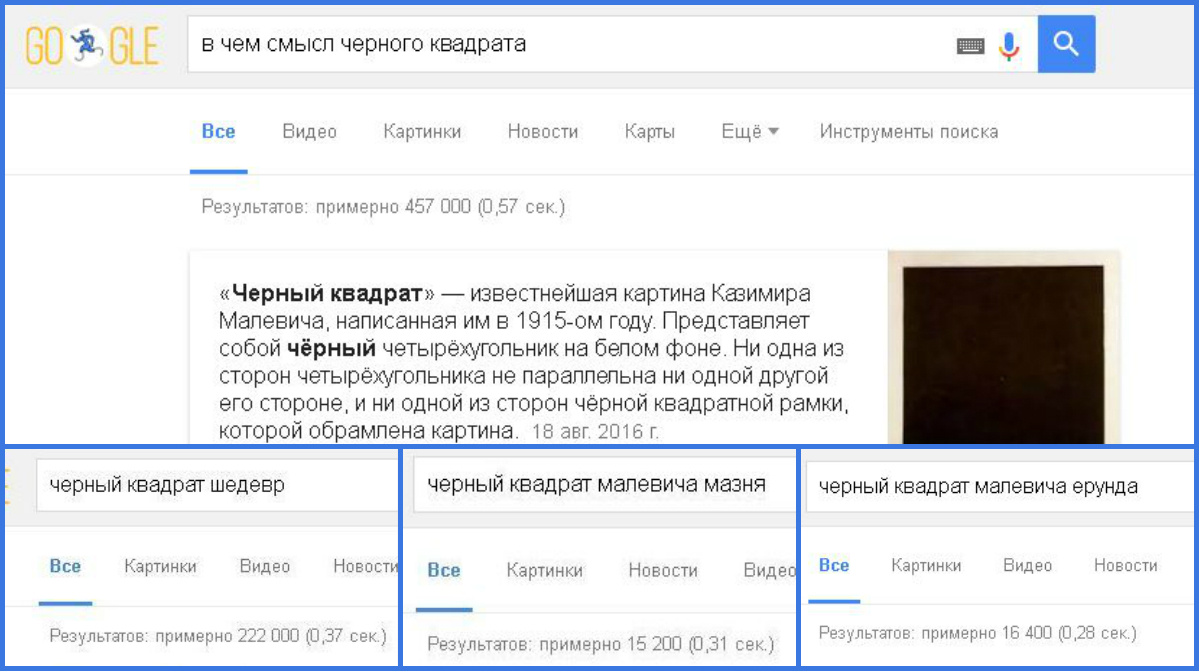Open Картинки tab in top search results
Viewport: 1200px width, 672px height.
pos(422,132)
